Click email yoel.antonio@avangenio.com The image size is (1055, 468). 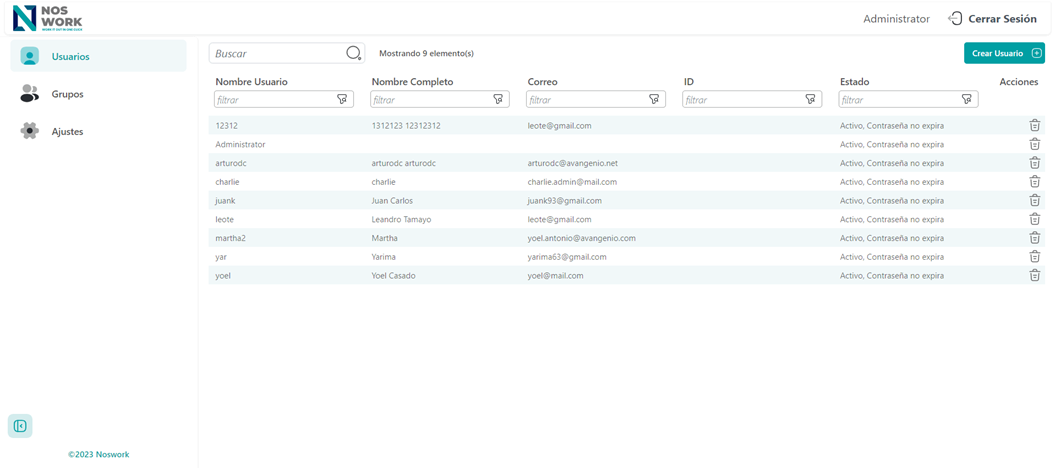click(x=581, y=238)
